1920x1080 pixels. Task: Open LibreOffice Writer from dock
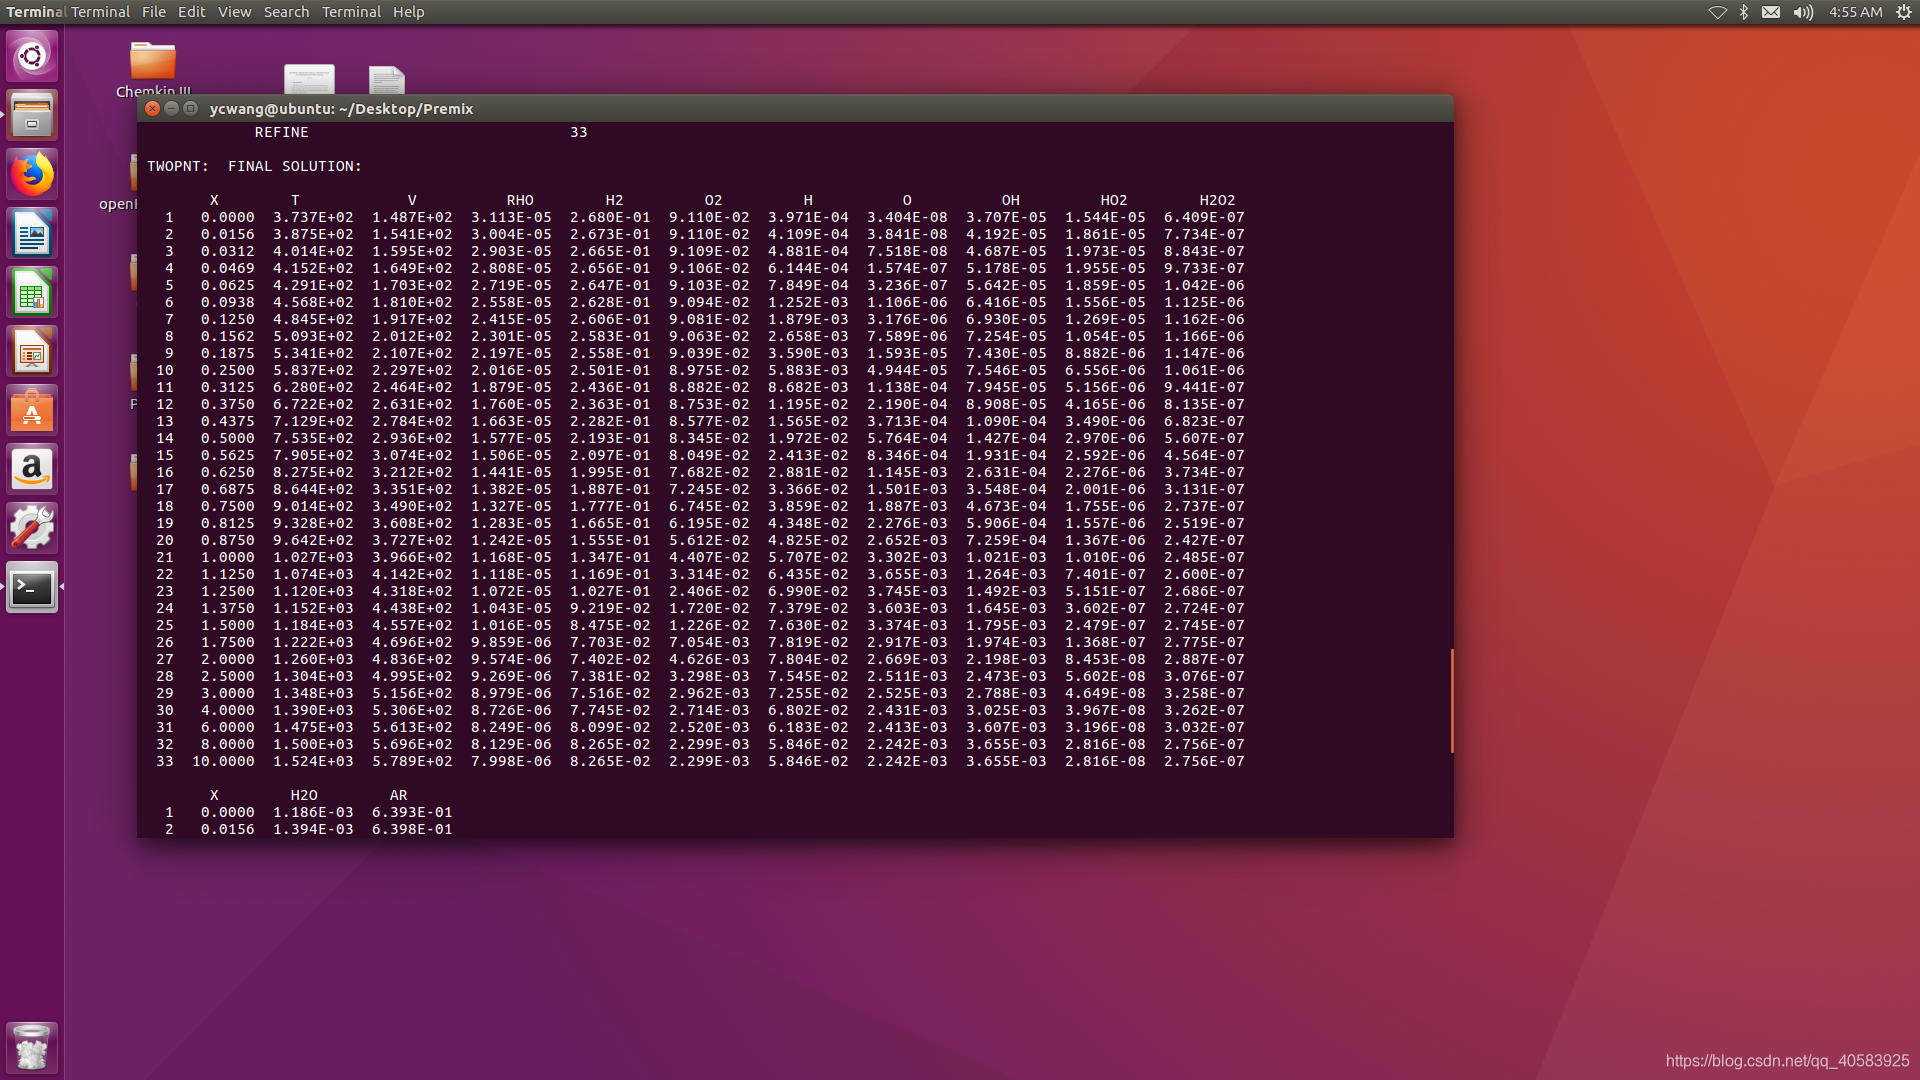[x=32, y=234]
